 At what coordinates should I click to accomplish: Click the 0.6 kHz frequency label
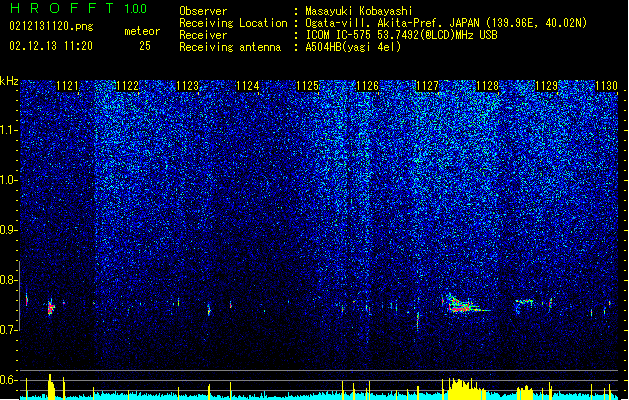[9, 380]
